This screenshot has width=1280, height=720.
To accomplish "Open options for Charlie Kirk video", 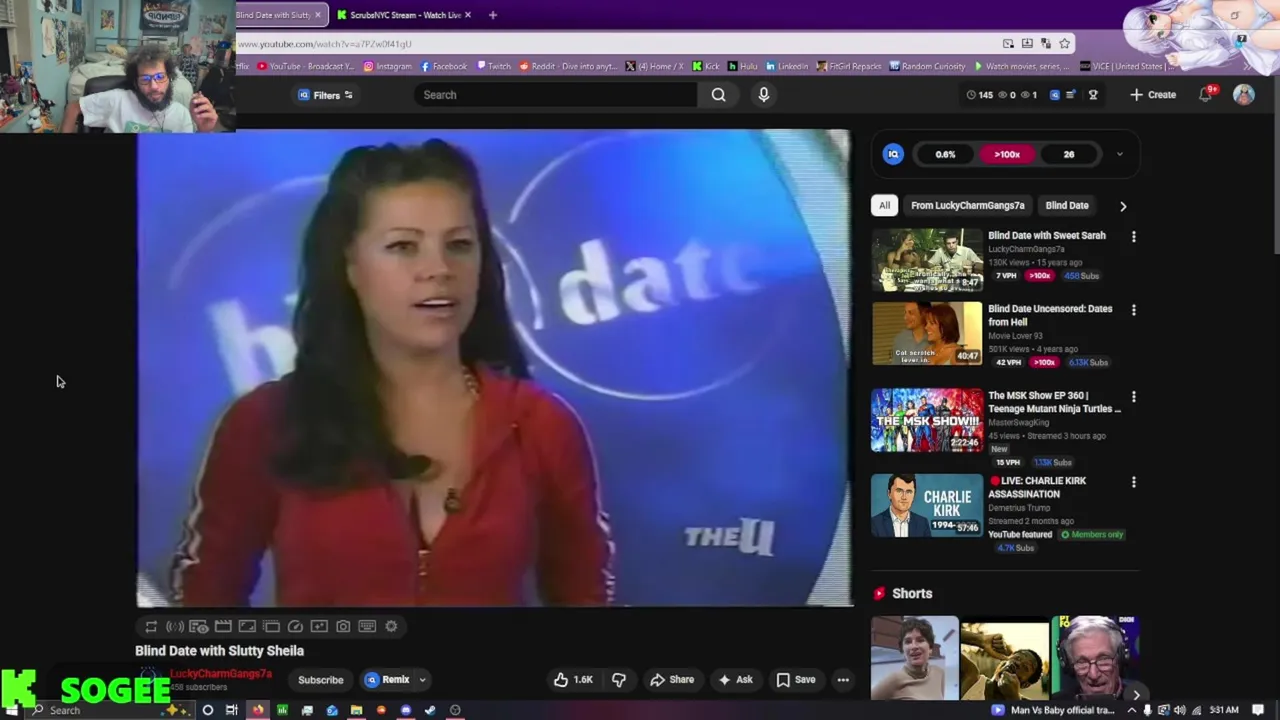I will (x=1133, y=482).
